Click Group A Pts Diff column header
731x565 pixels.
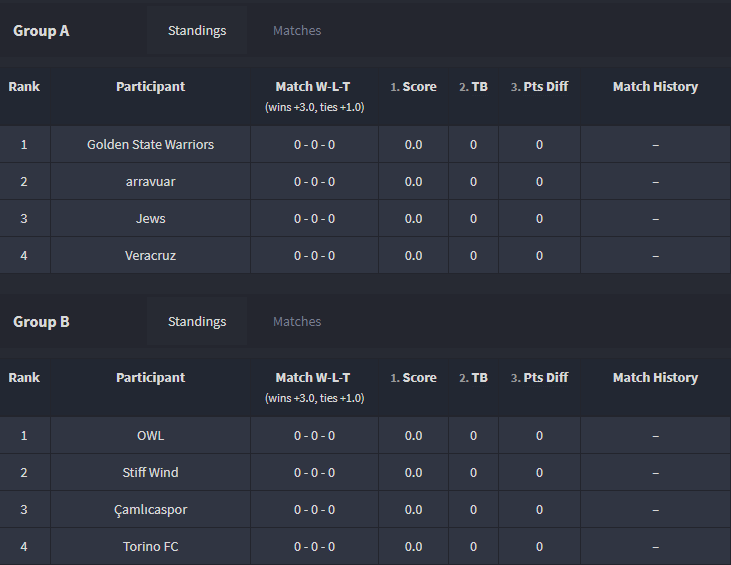[x=539, y=87]
